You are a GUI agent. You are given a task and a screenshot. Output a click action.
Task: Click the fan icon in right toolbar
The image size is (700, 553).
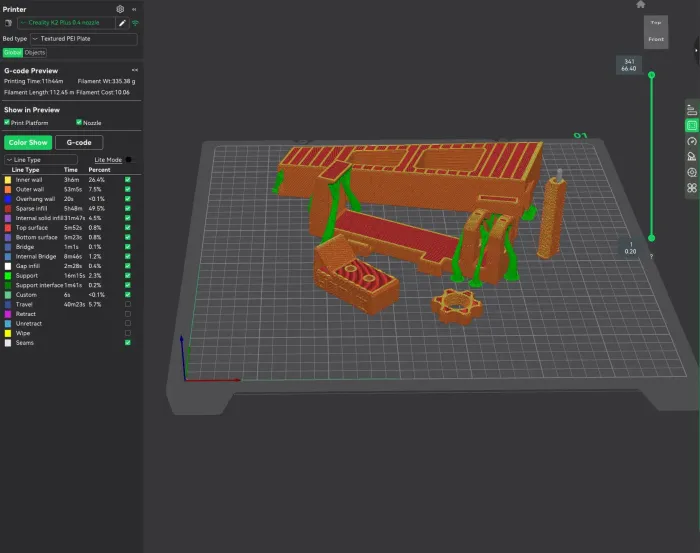[x=691, y=187]
